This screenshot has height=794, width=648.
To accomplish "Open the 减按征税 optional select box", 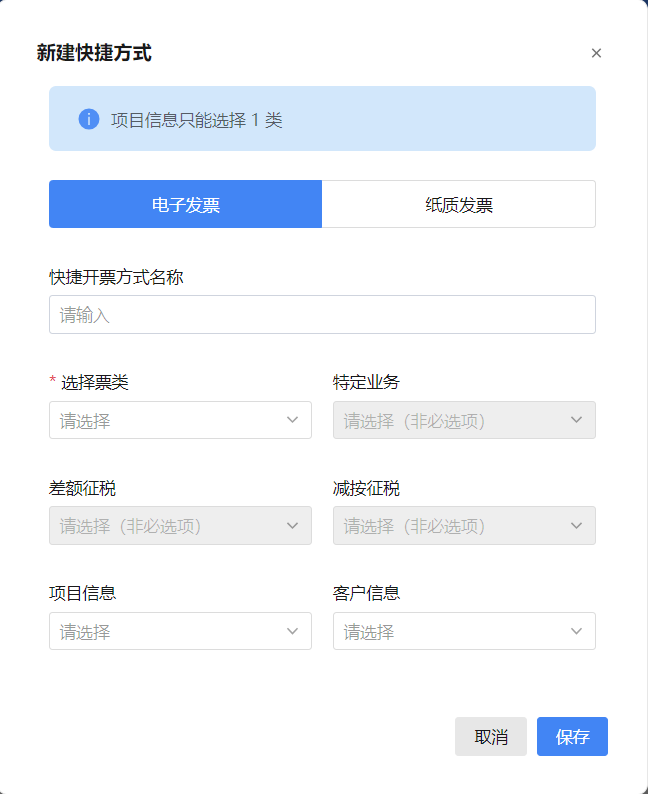I will pos(464,526).
